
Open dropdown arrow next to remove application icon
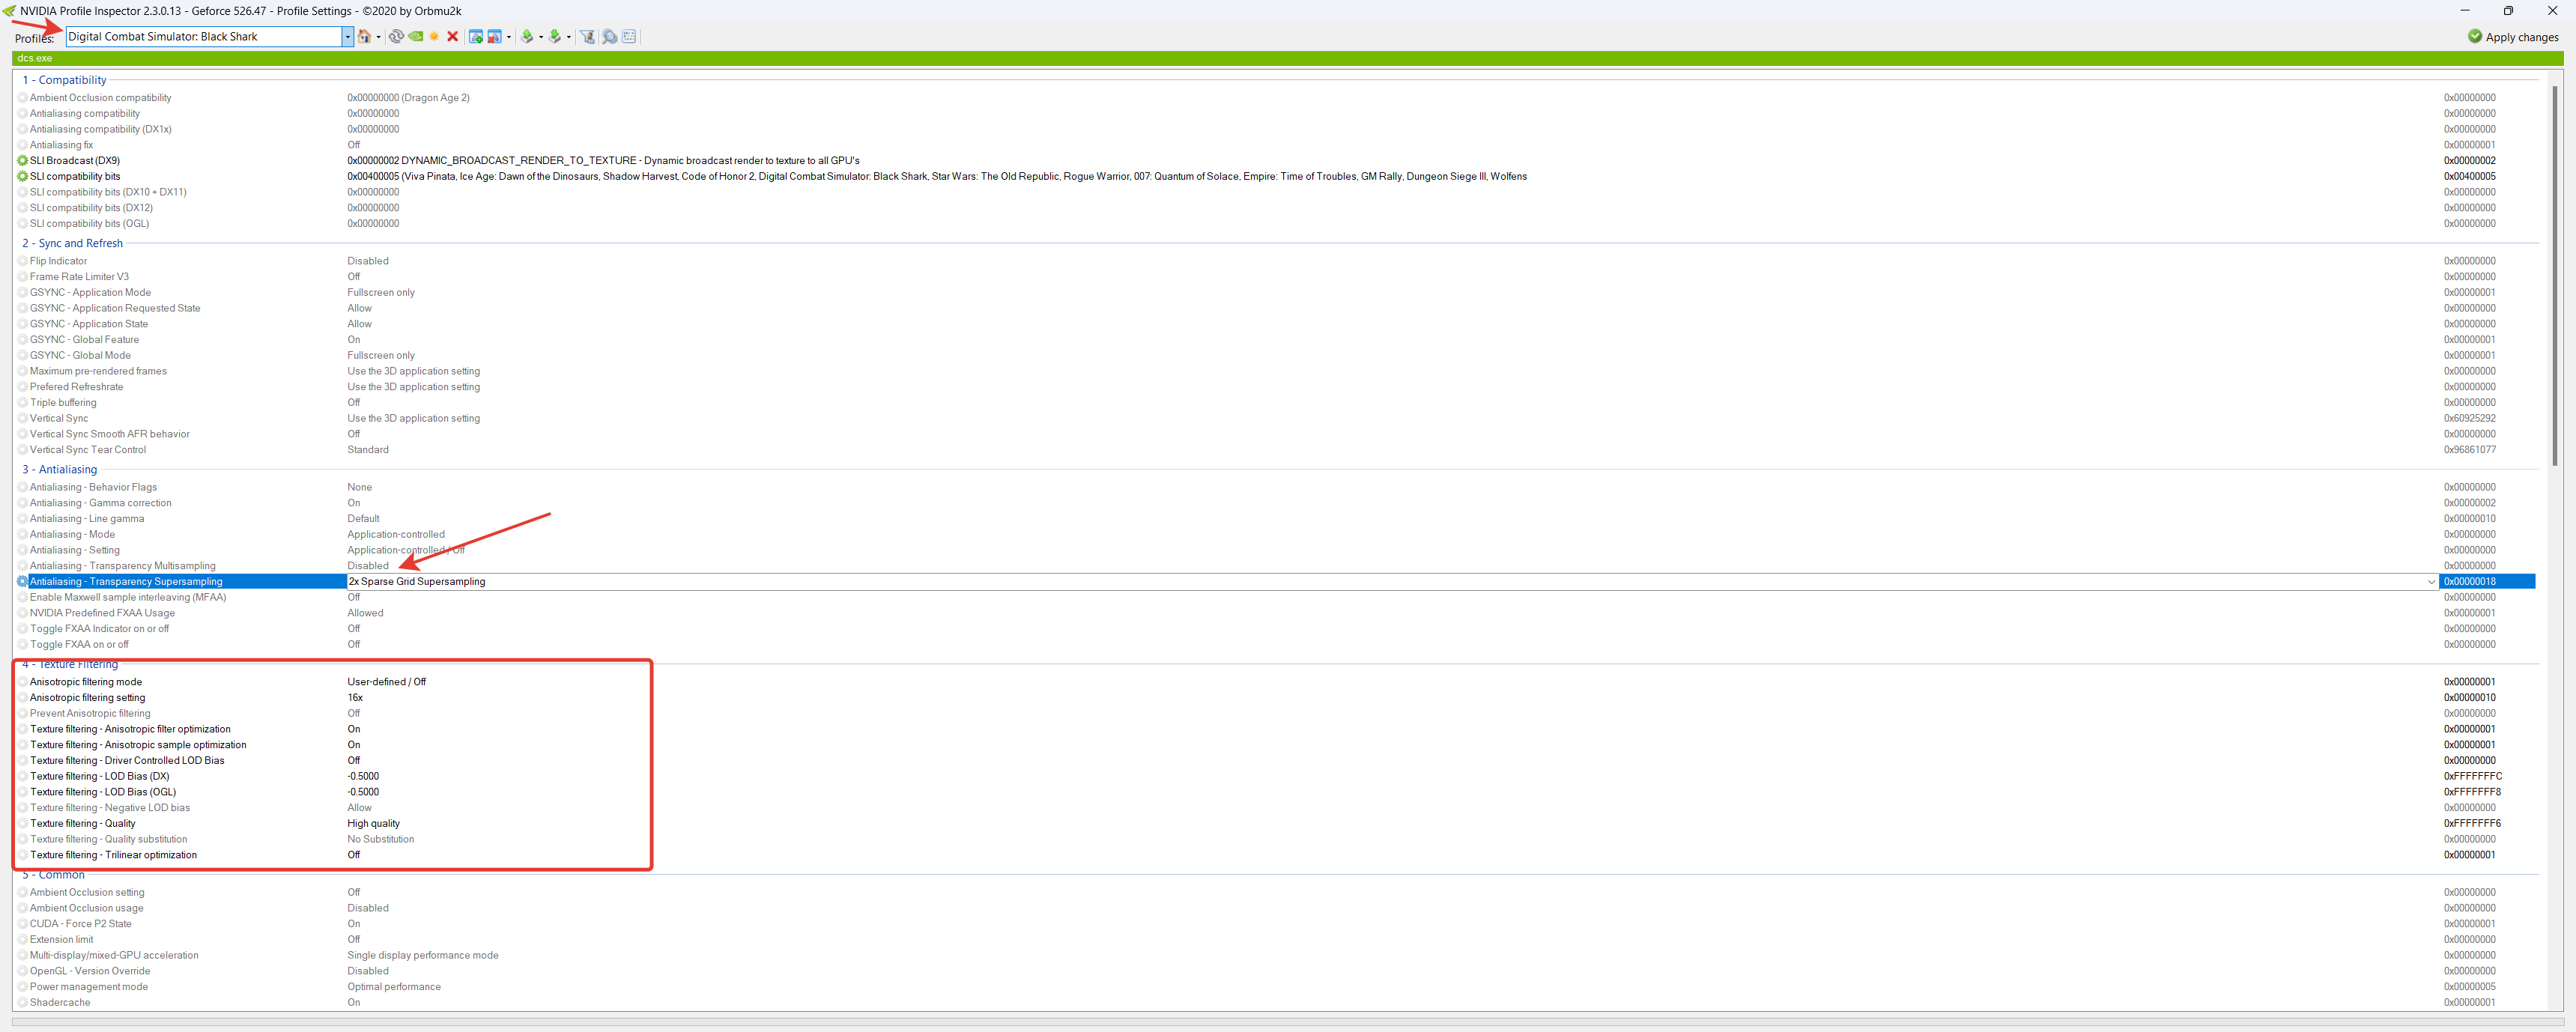(x=509, y=37)
